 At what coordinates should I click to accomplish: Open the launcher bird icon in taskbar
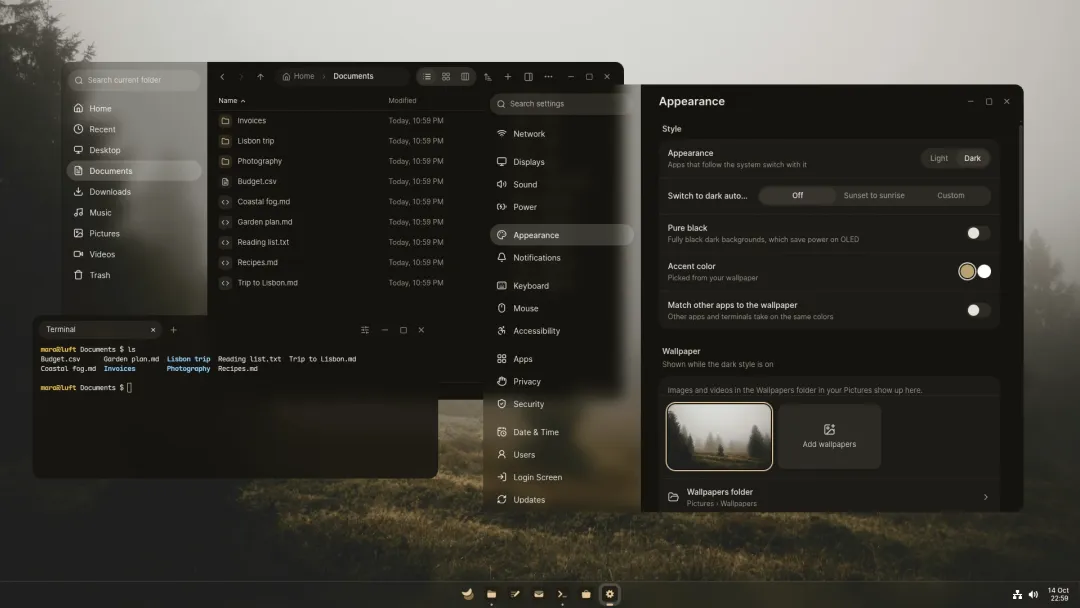[x=468, y=594]
